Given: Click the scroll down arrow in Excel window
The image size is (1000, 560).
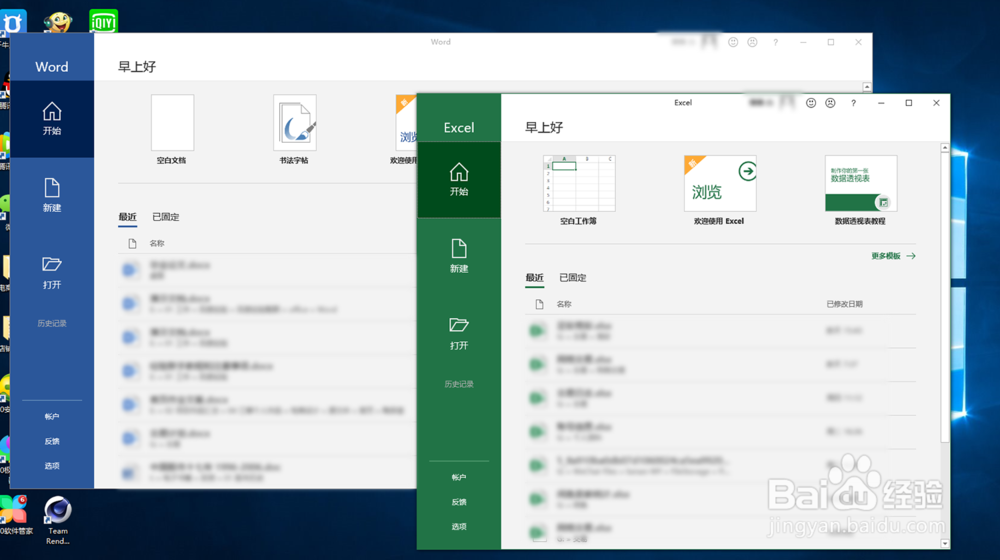Looking at the screenshot, I should 945,544.
